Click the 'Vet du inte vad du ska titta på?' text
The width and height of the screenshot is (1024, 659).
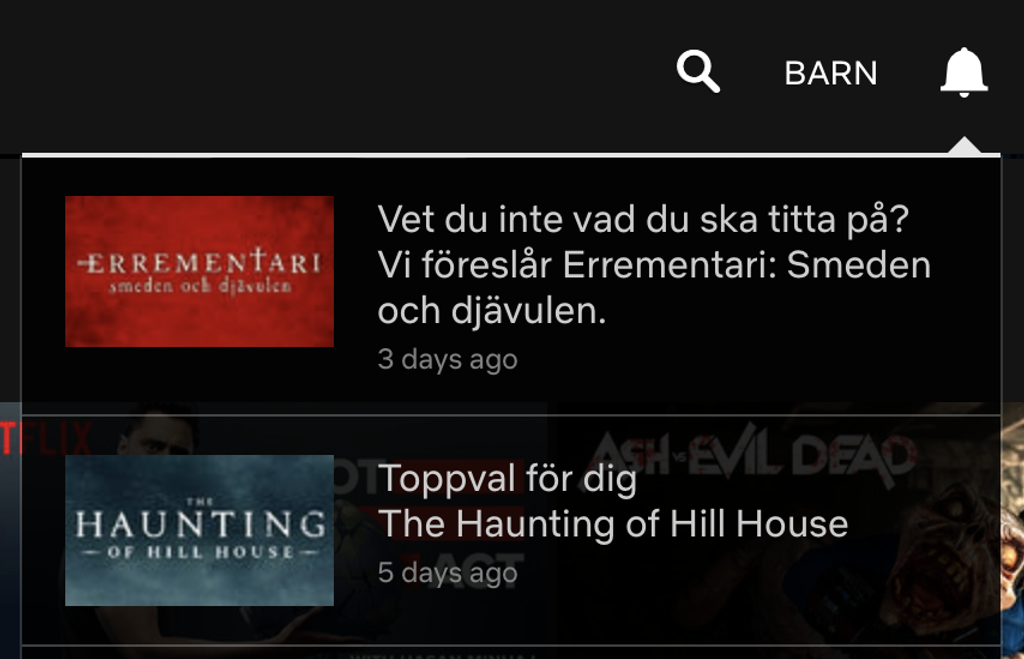[643, 219]
